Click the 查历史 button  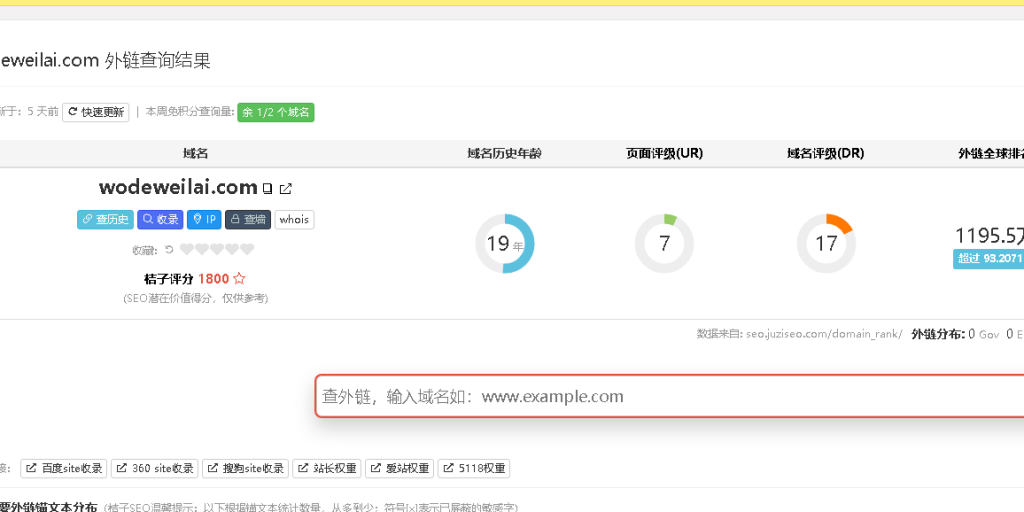coord(105,219)
